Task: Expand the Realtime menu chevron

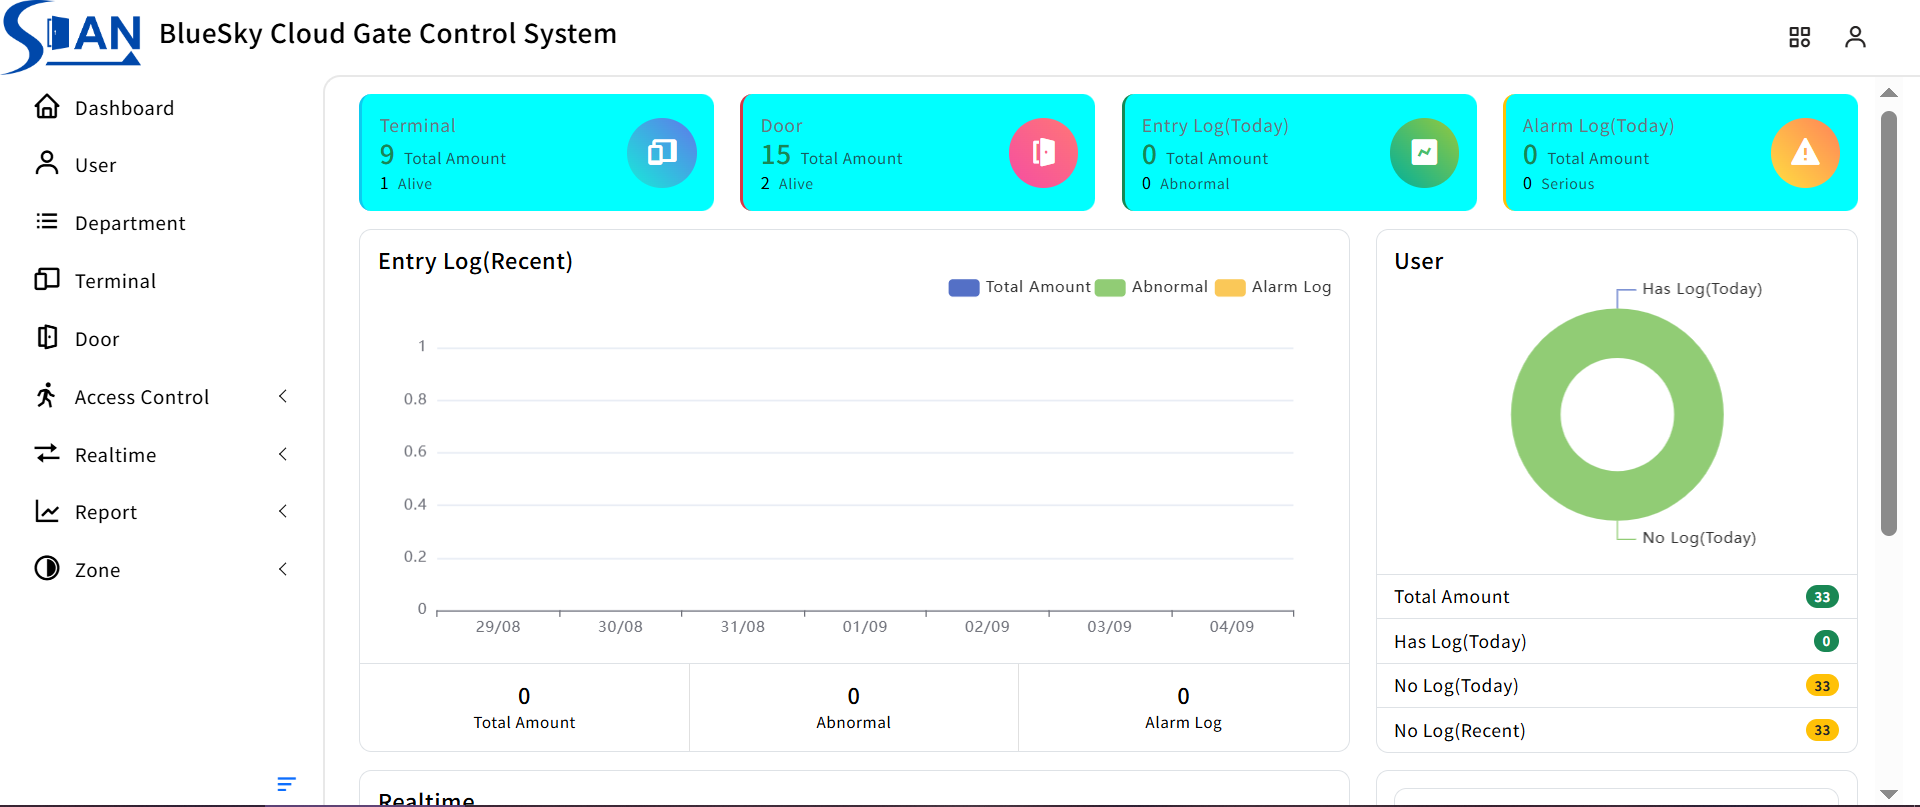Action: point(283,455)
